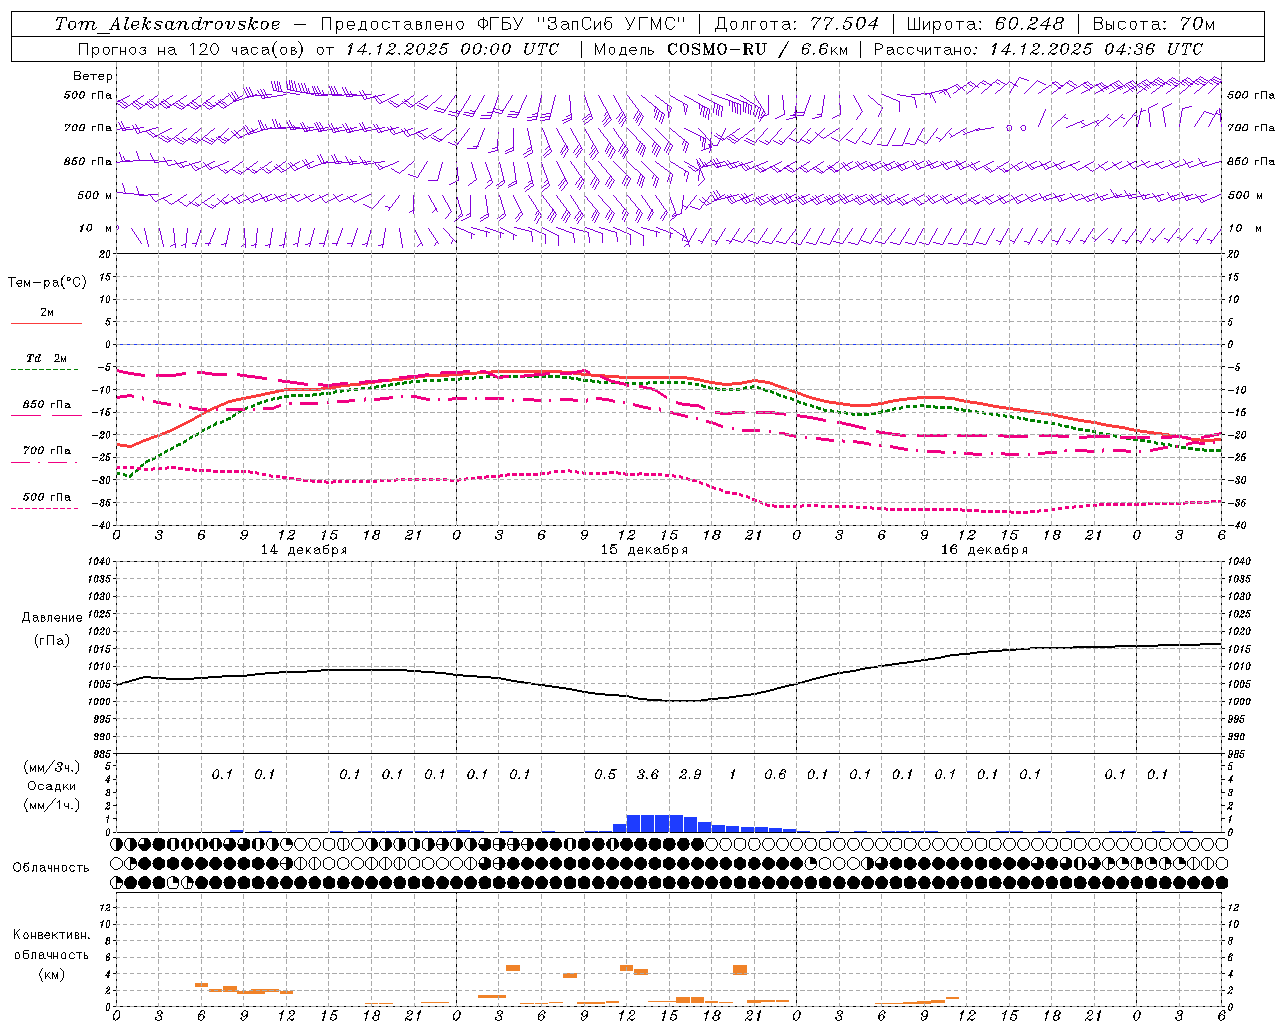Click the forecast start time 14.12.2025 00:00 UTC
1280x1024 pixels.
pyautogui.click(x=452, y=49)
